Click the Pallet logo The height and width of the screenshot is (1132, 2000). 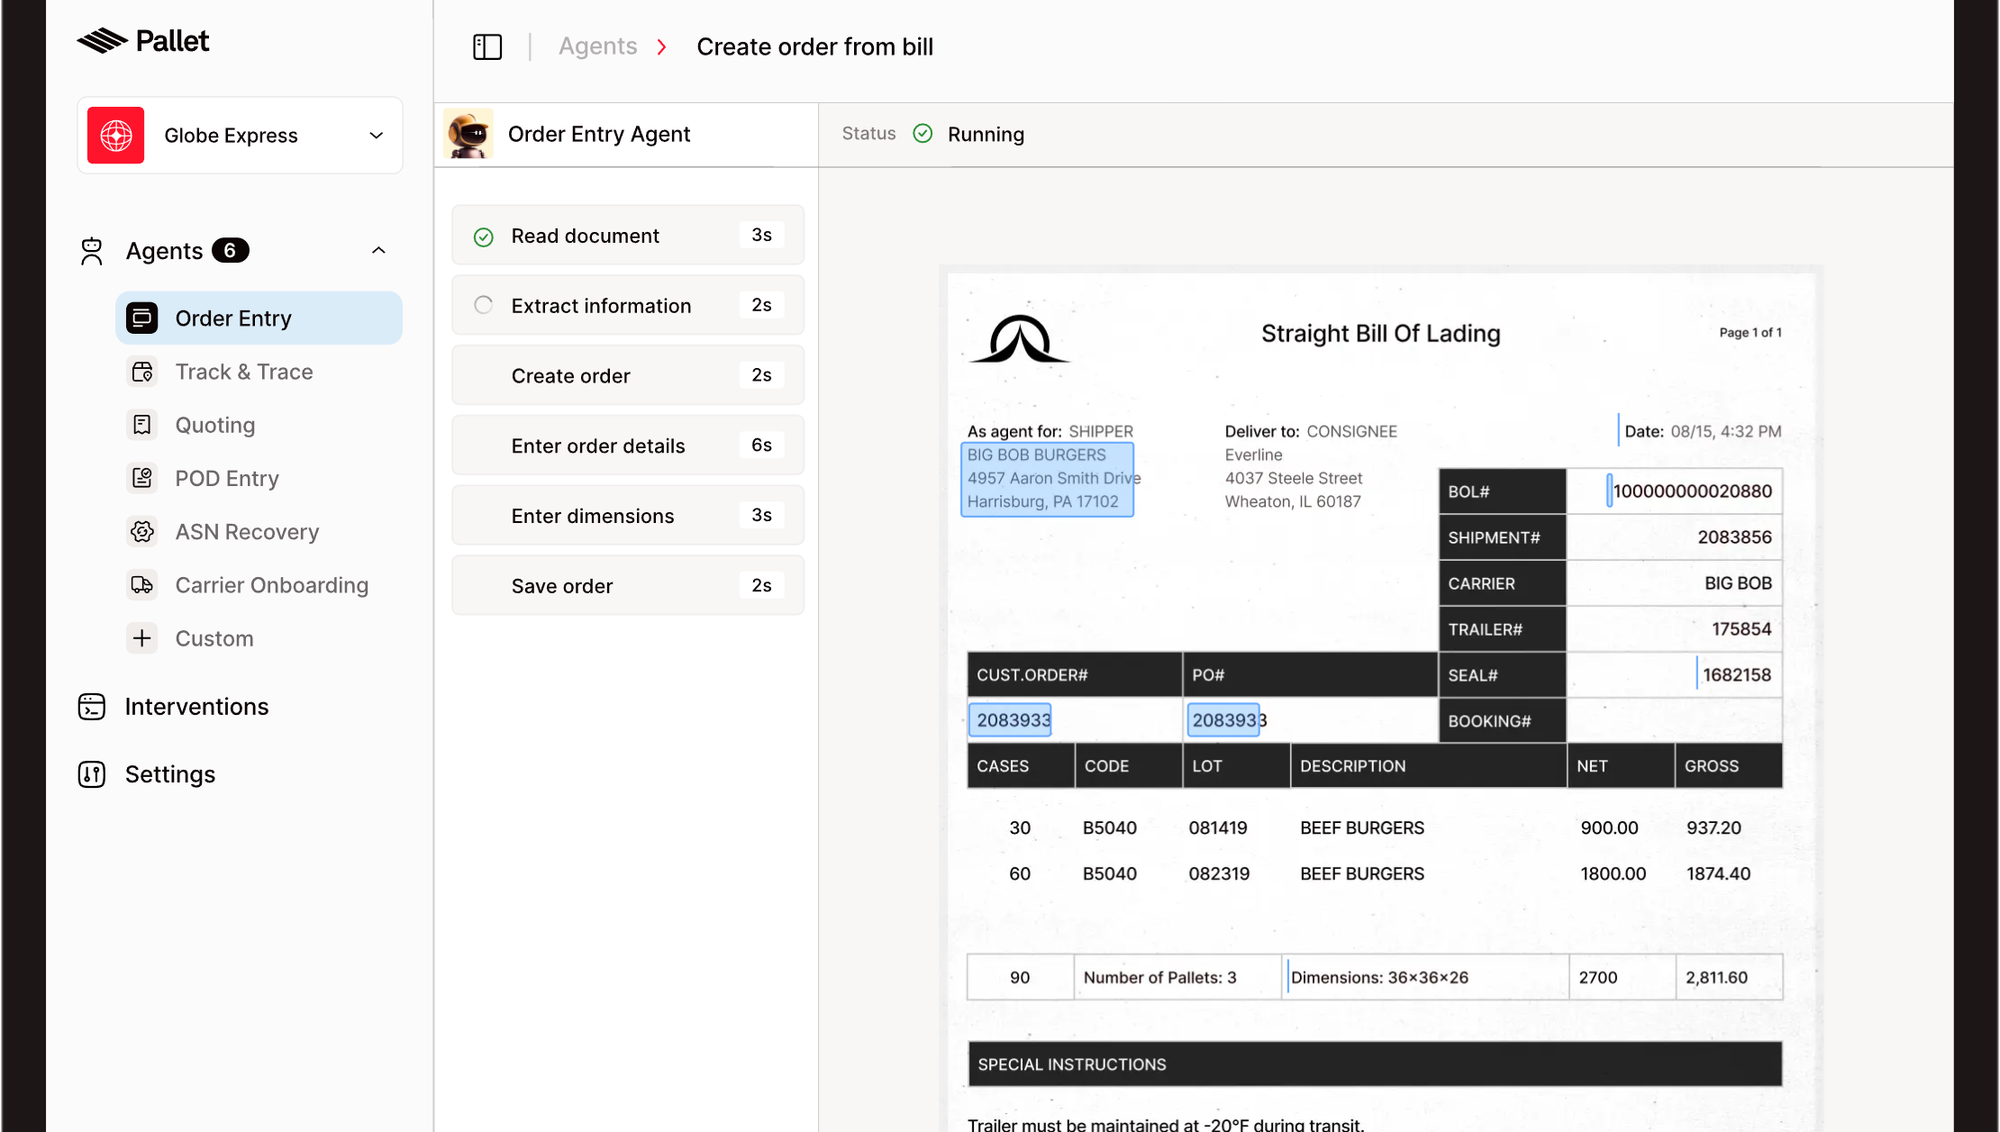[x=144, y=41]
